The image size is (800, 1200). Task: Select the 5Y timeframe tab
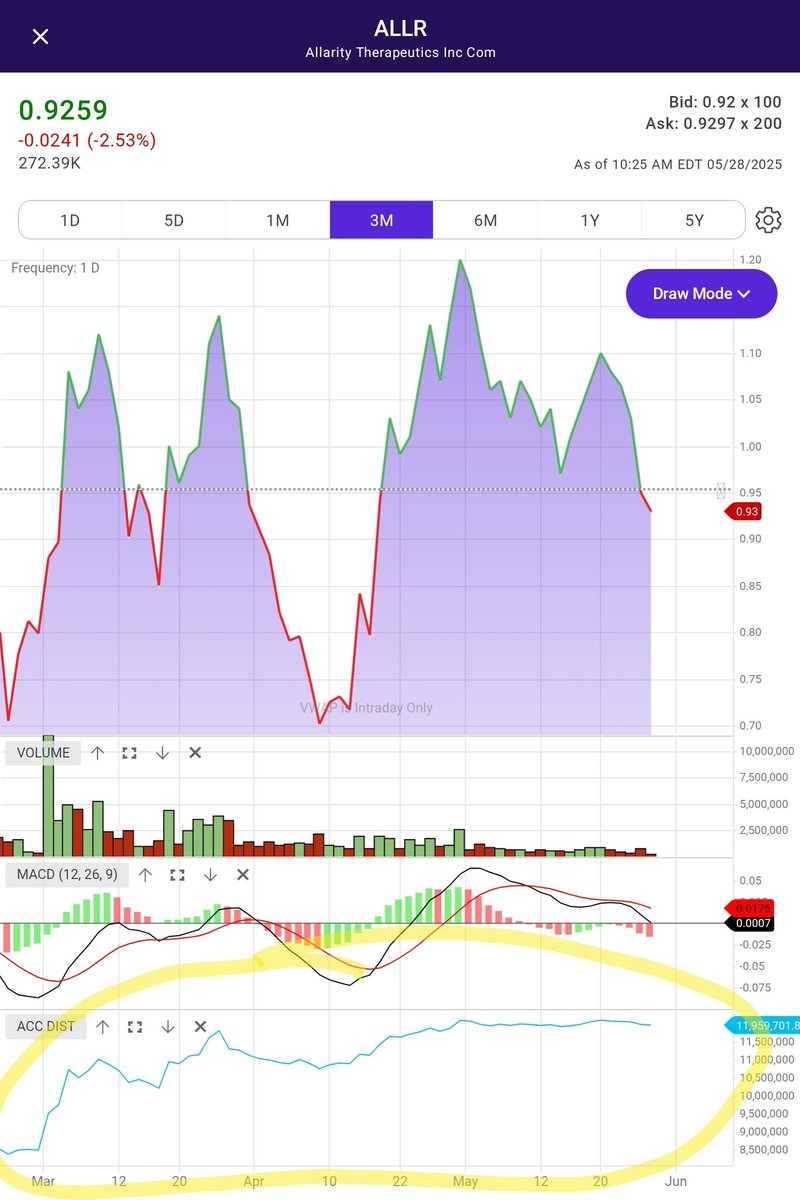click(x=691, y=220)
